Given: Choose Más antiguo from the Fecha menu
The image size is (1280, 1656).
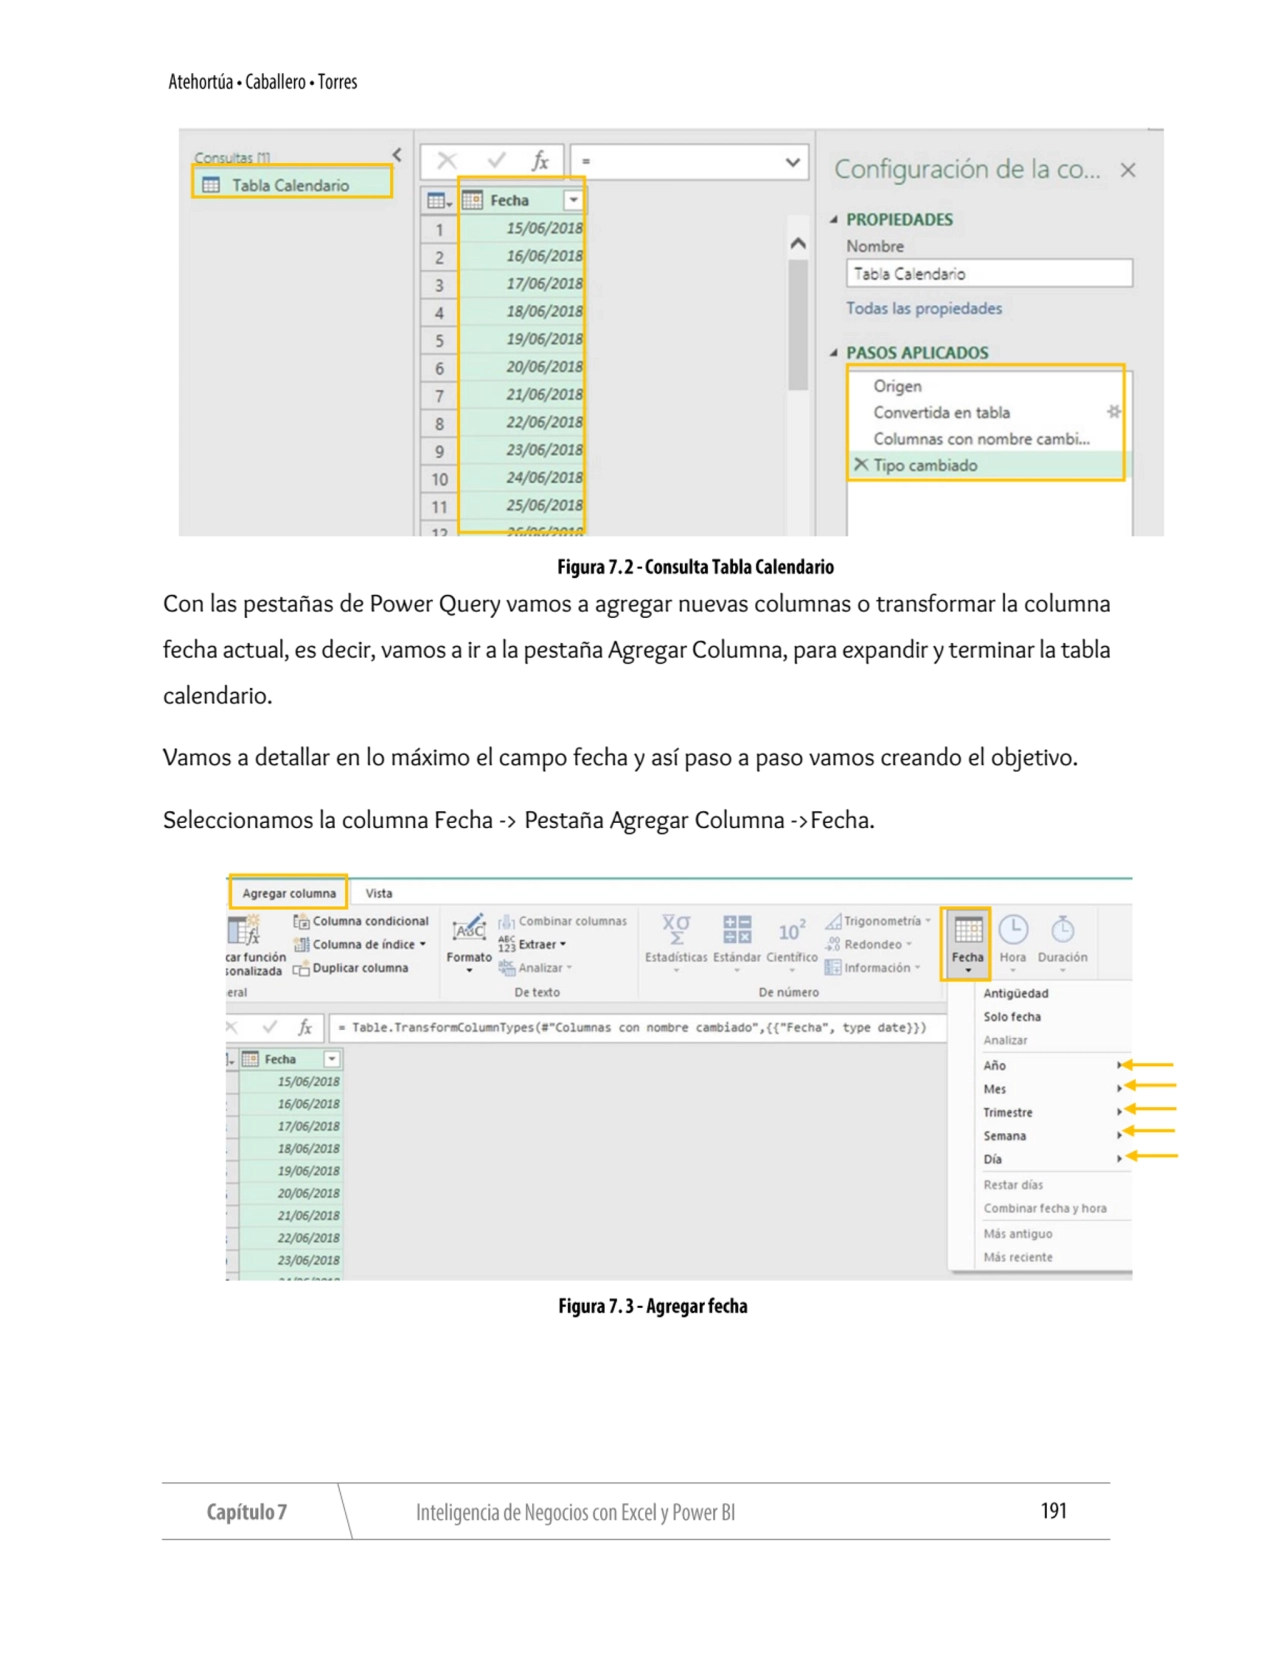Looking at the screenshot, I should [1017, 1234].
